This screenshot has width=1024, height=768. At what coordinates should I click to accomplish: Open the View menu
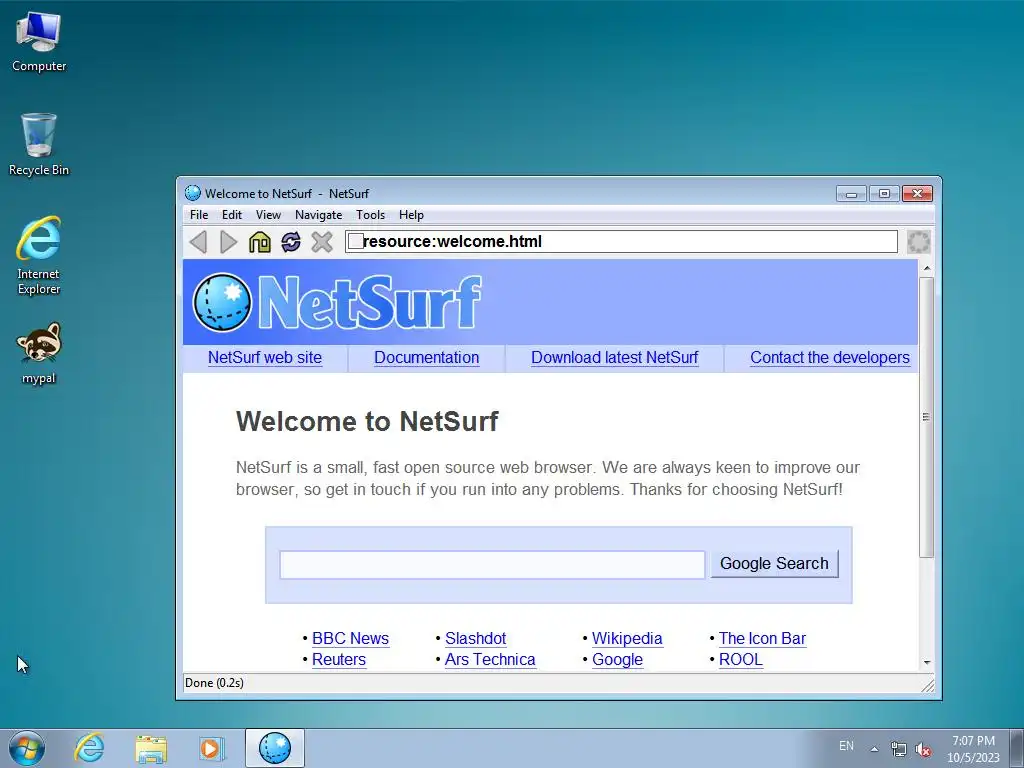(x=268, y=215)
